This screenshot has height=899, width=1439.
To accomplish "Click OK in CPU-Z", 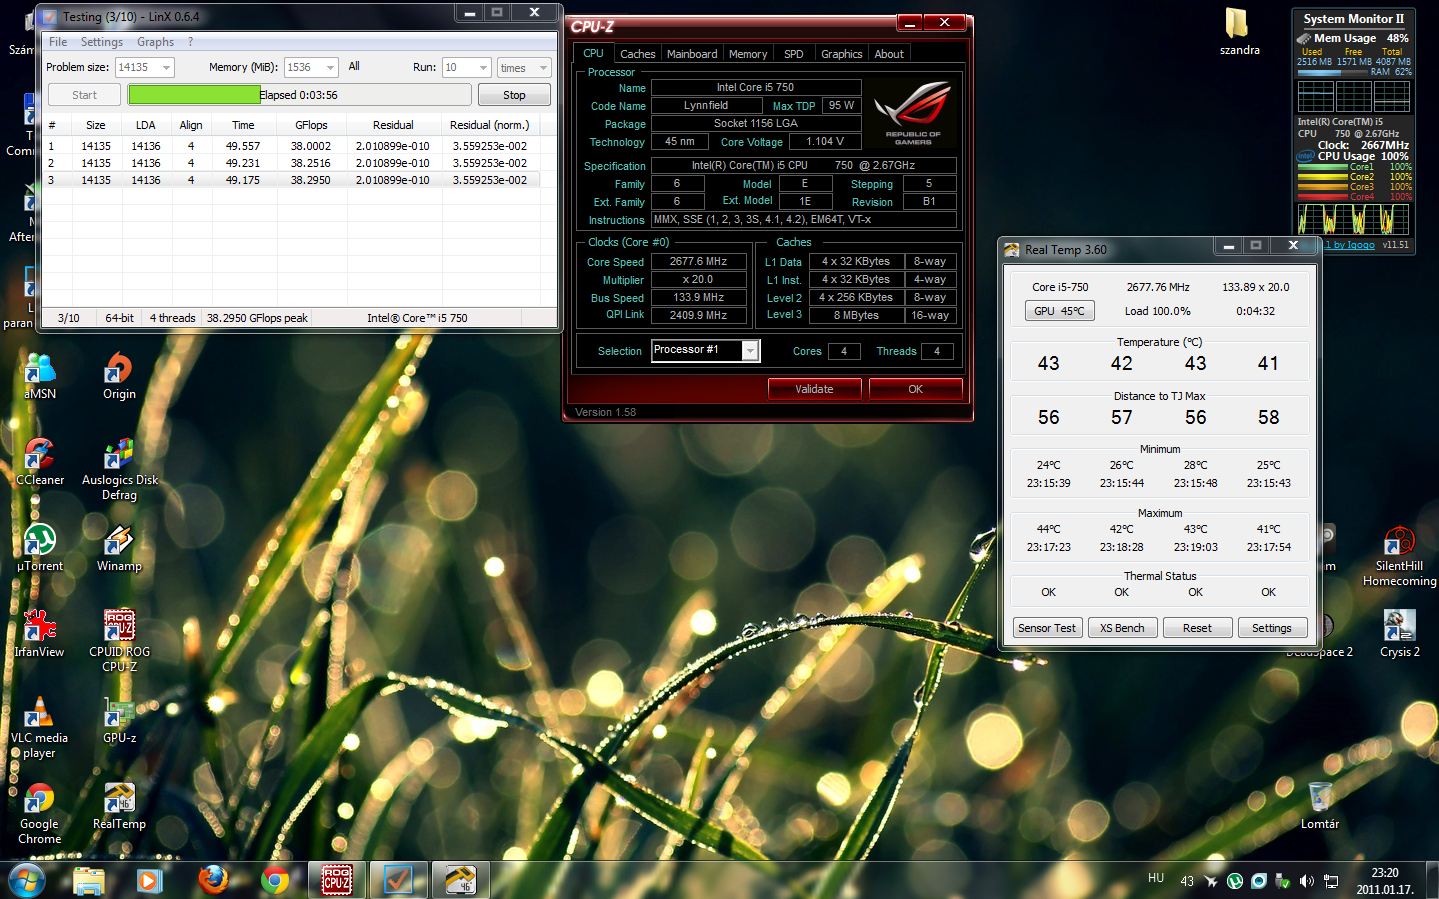I will (915, 389).
